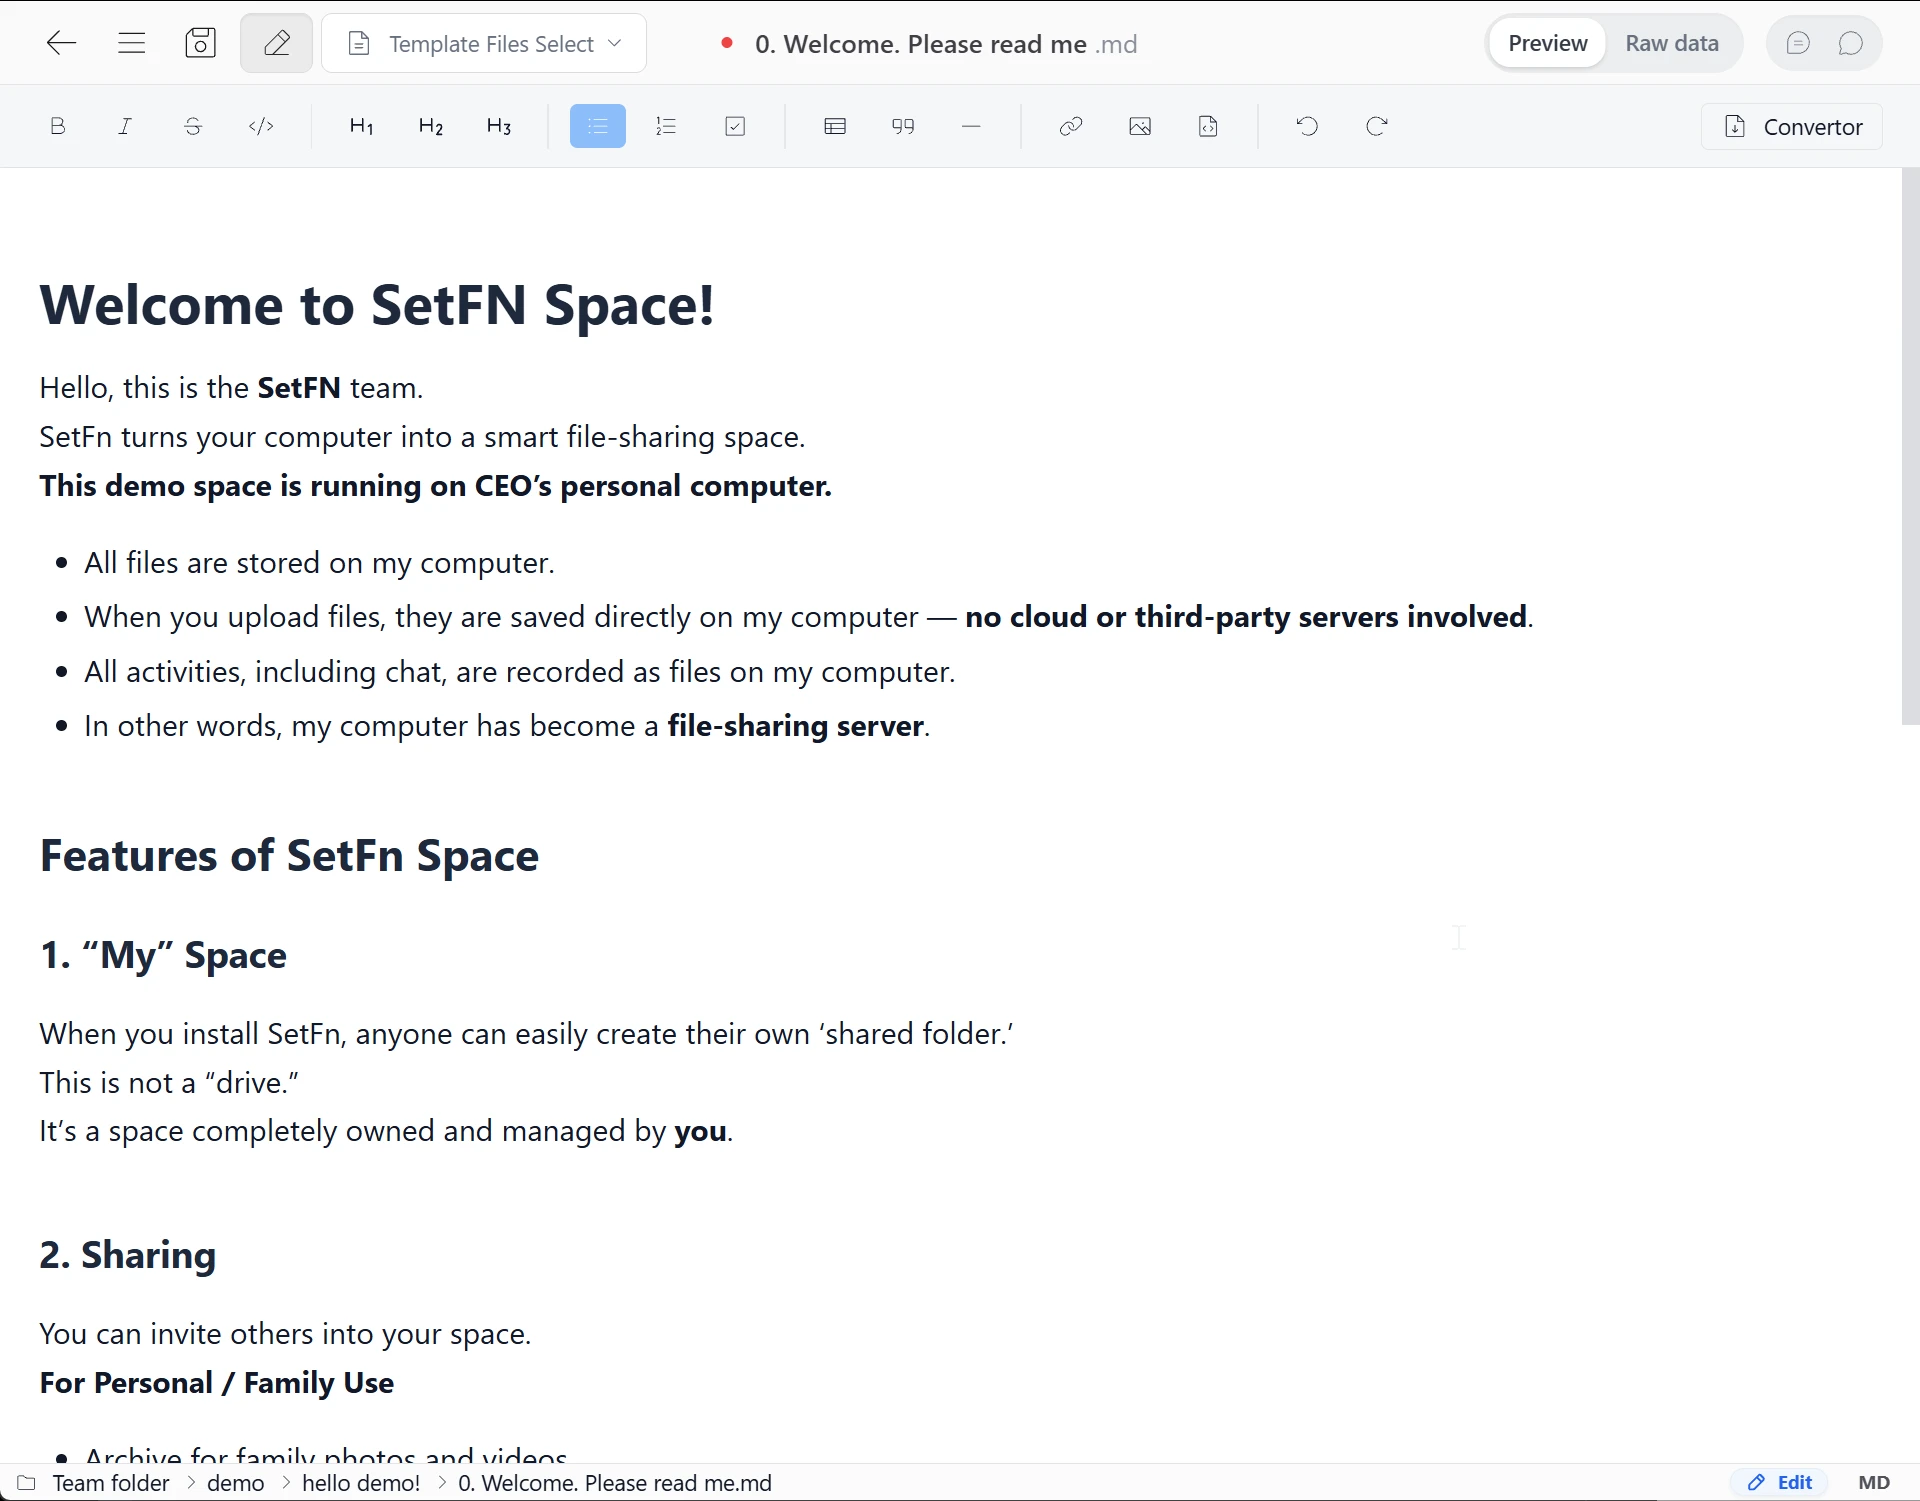Open the Convertor button

(x=1792, y=127)
